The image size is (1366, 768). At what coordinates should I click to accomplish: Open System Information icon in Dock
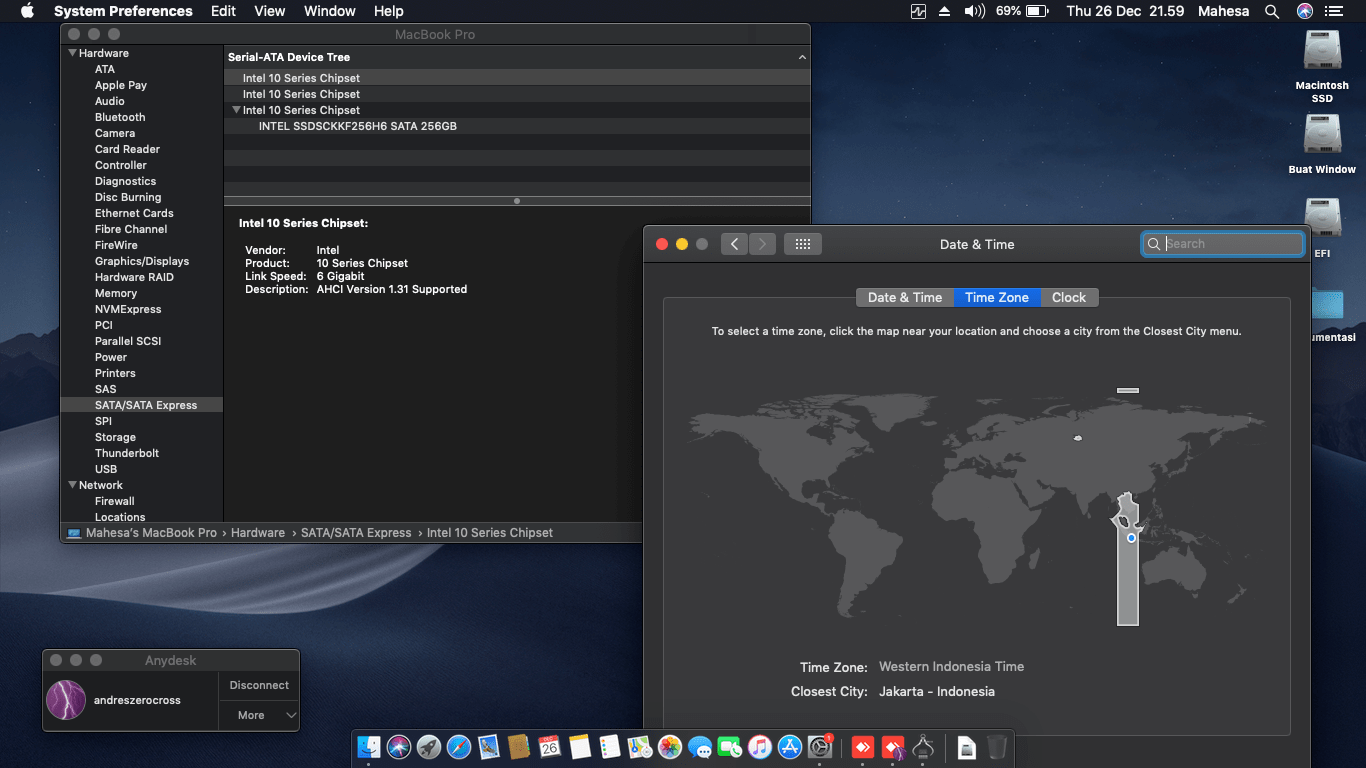(923, 747)
